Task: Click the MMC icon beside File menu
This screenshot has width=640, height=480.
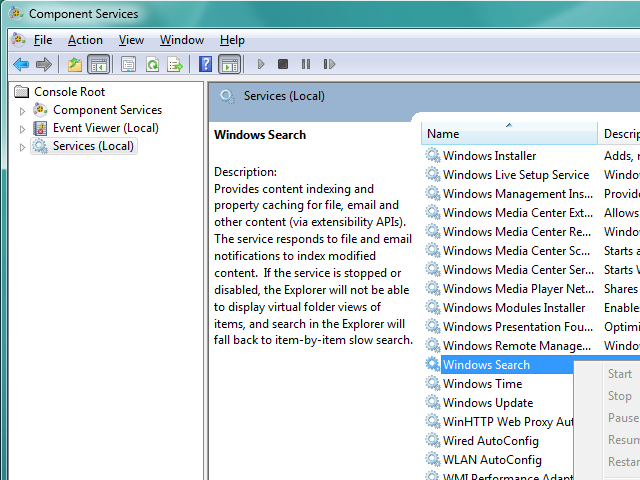Action: [x=18, y=40]
